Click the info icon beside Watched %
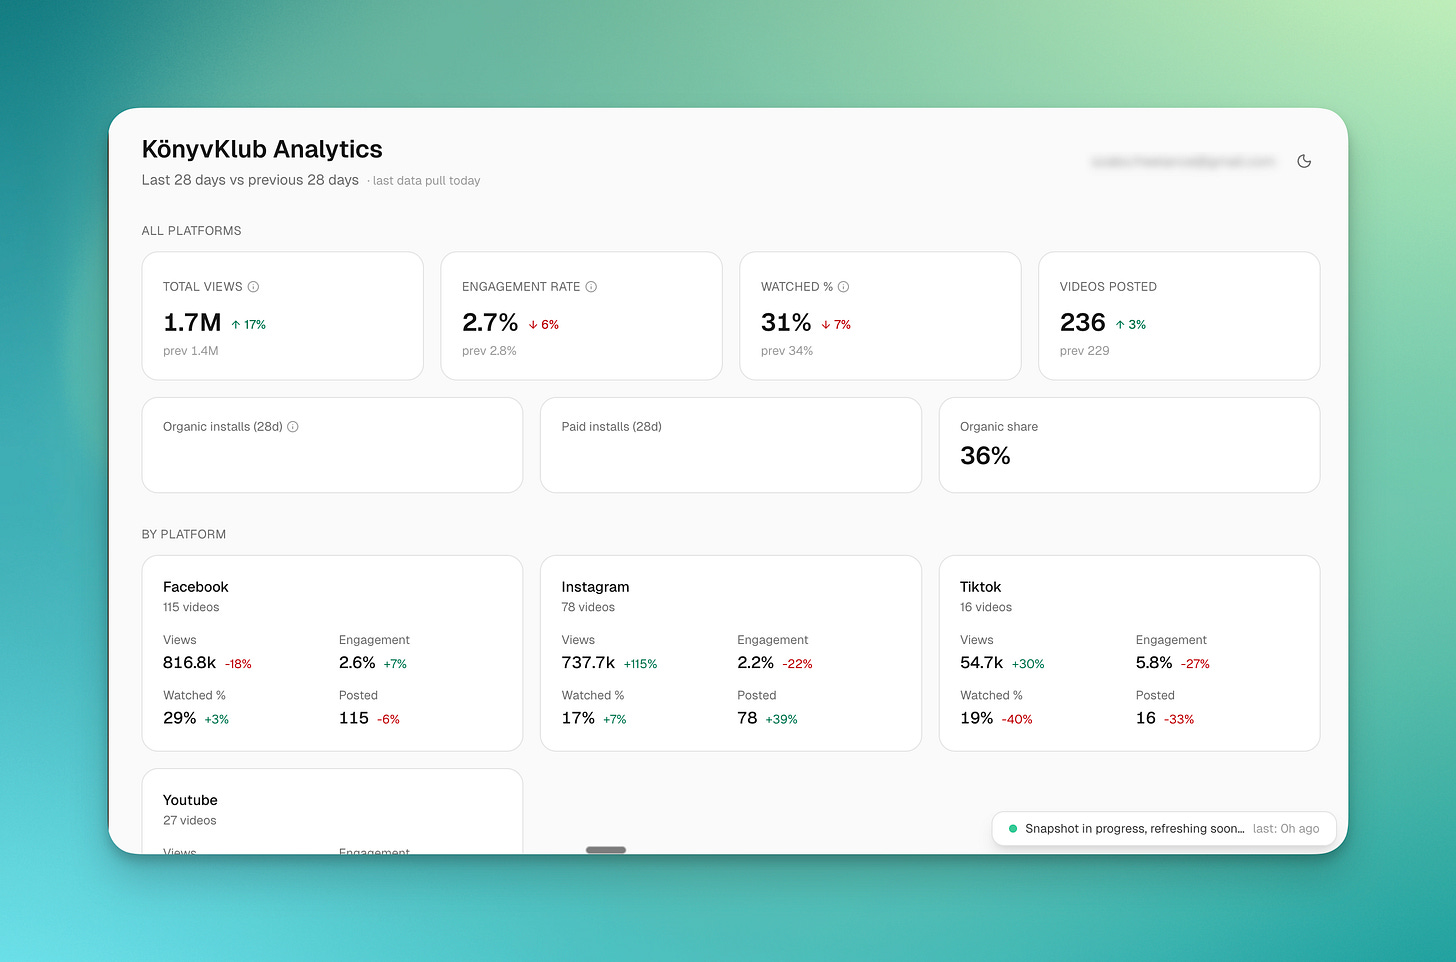 tap(843, 287)
